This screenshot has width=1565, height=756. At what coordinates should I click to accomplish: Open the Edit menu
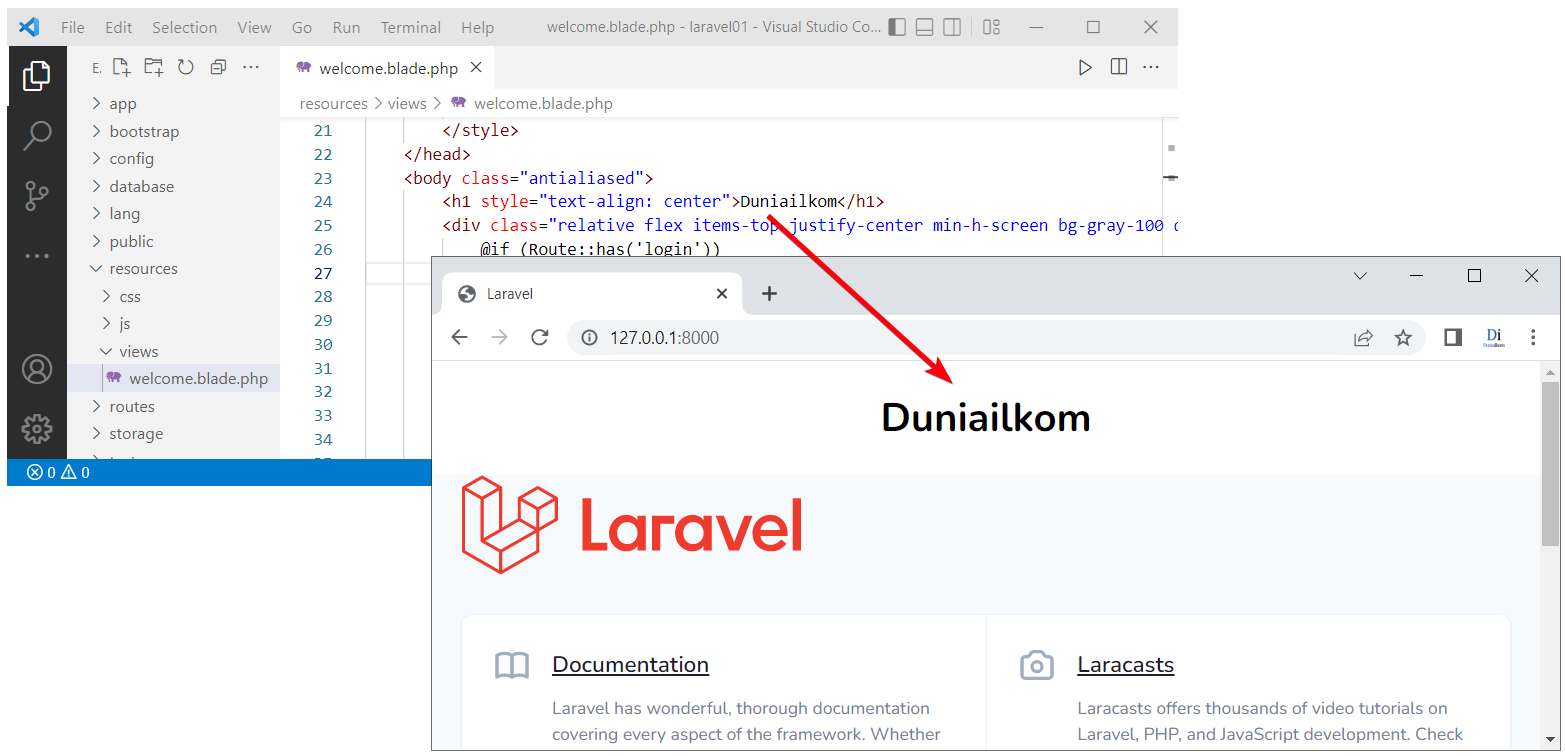pyautogui.click(x=118, y=27)
